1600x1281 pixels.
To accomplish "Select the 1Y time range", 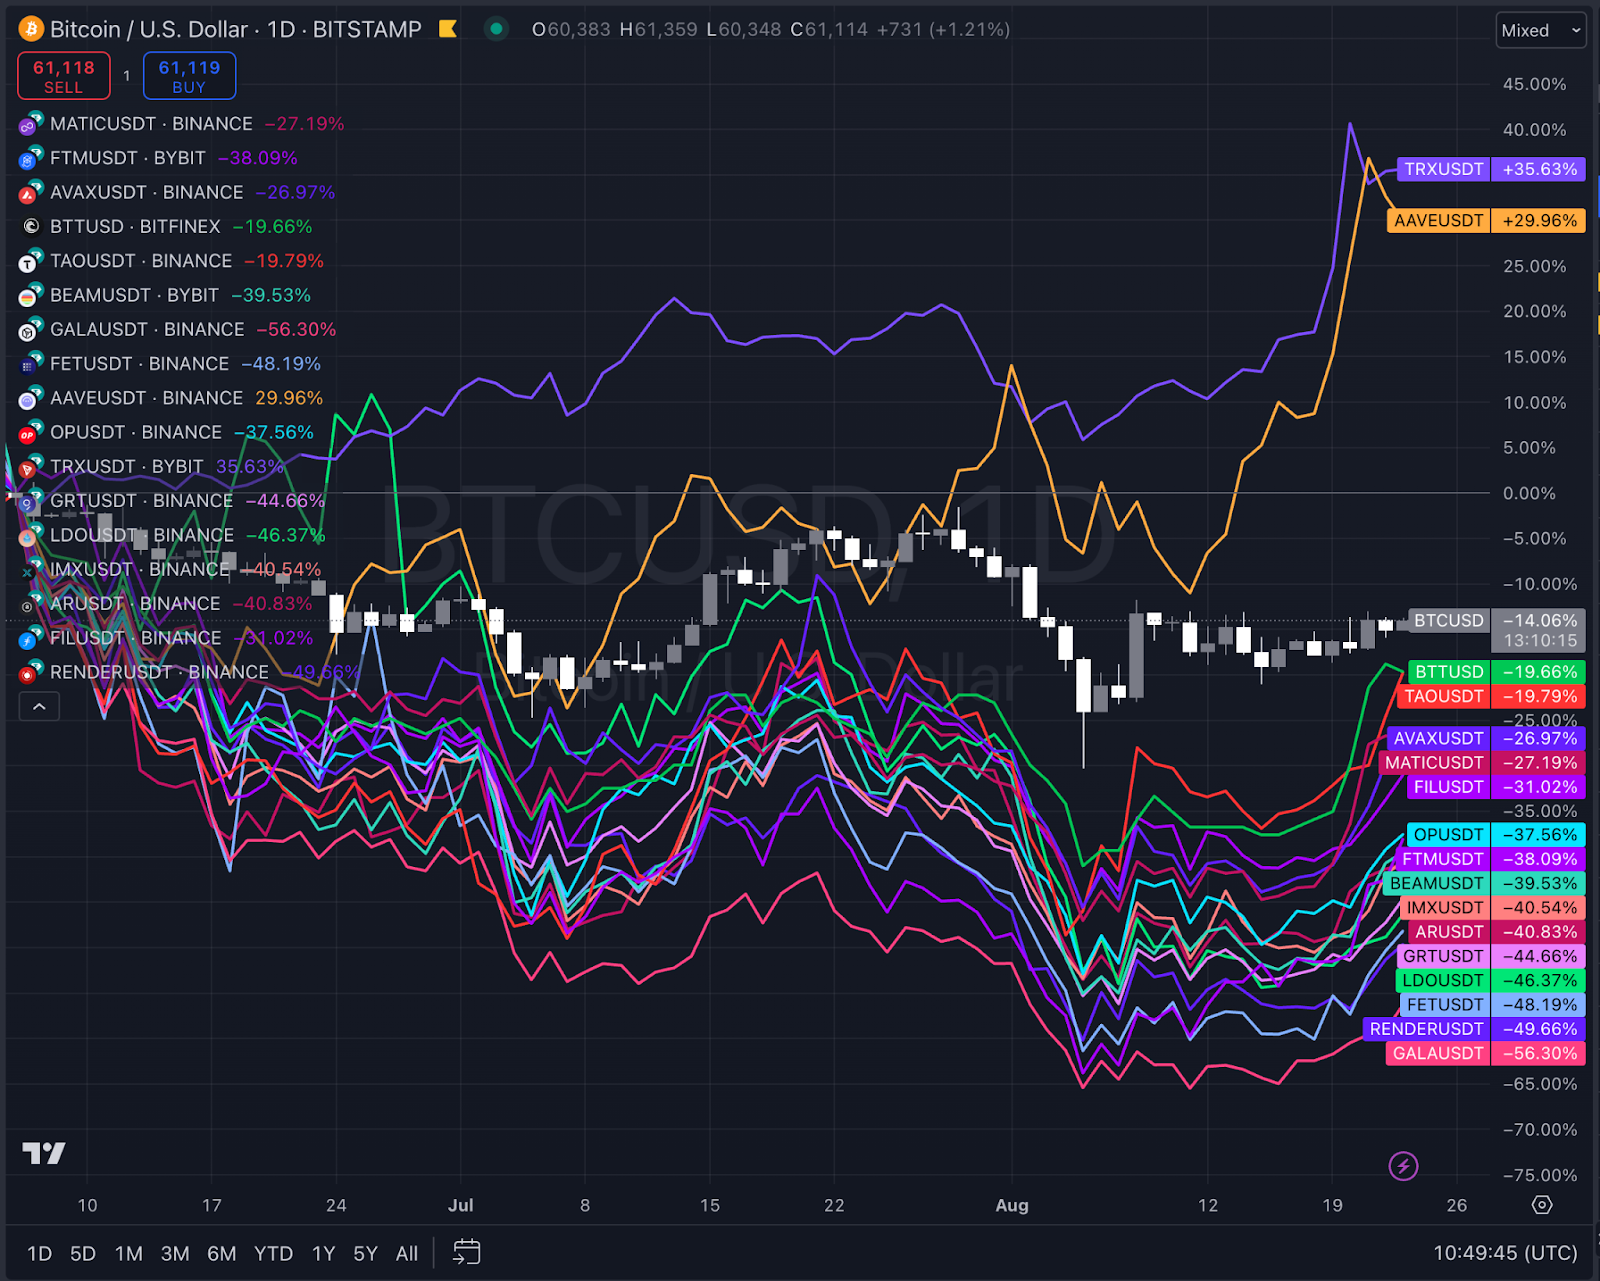I will pyautogui.click(x=323, y=1253).
